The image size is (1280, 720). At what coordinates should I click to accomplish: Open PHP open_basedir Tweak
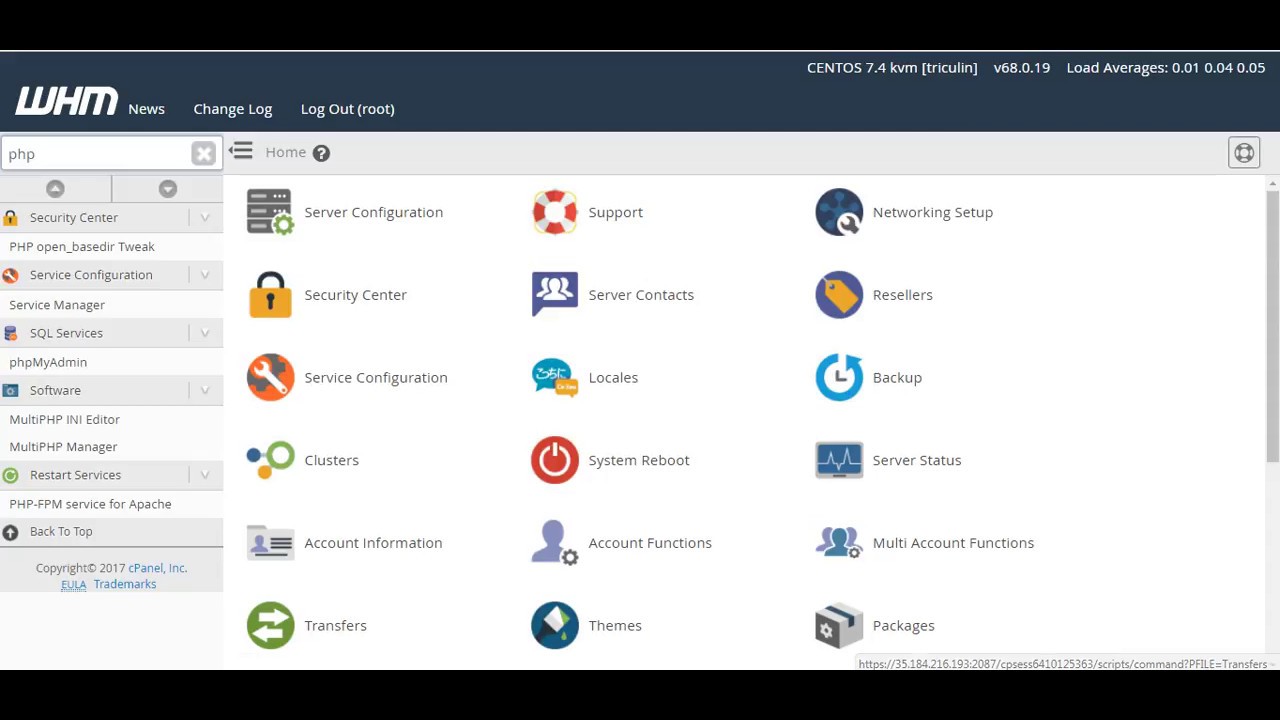pyautogui.click(x=82, y=246)
